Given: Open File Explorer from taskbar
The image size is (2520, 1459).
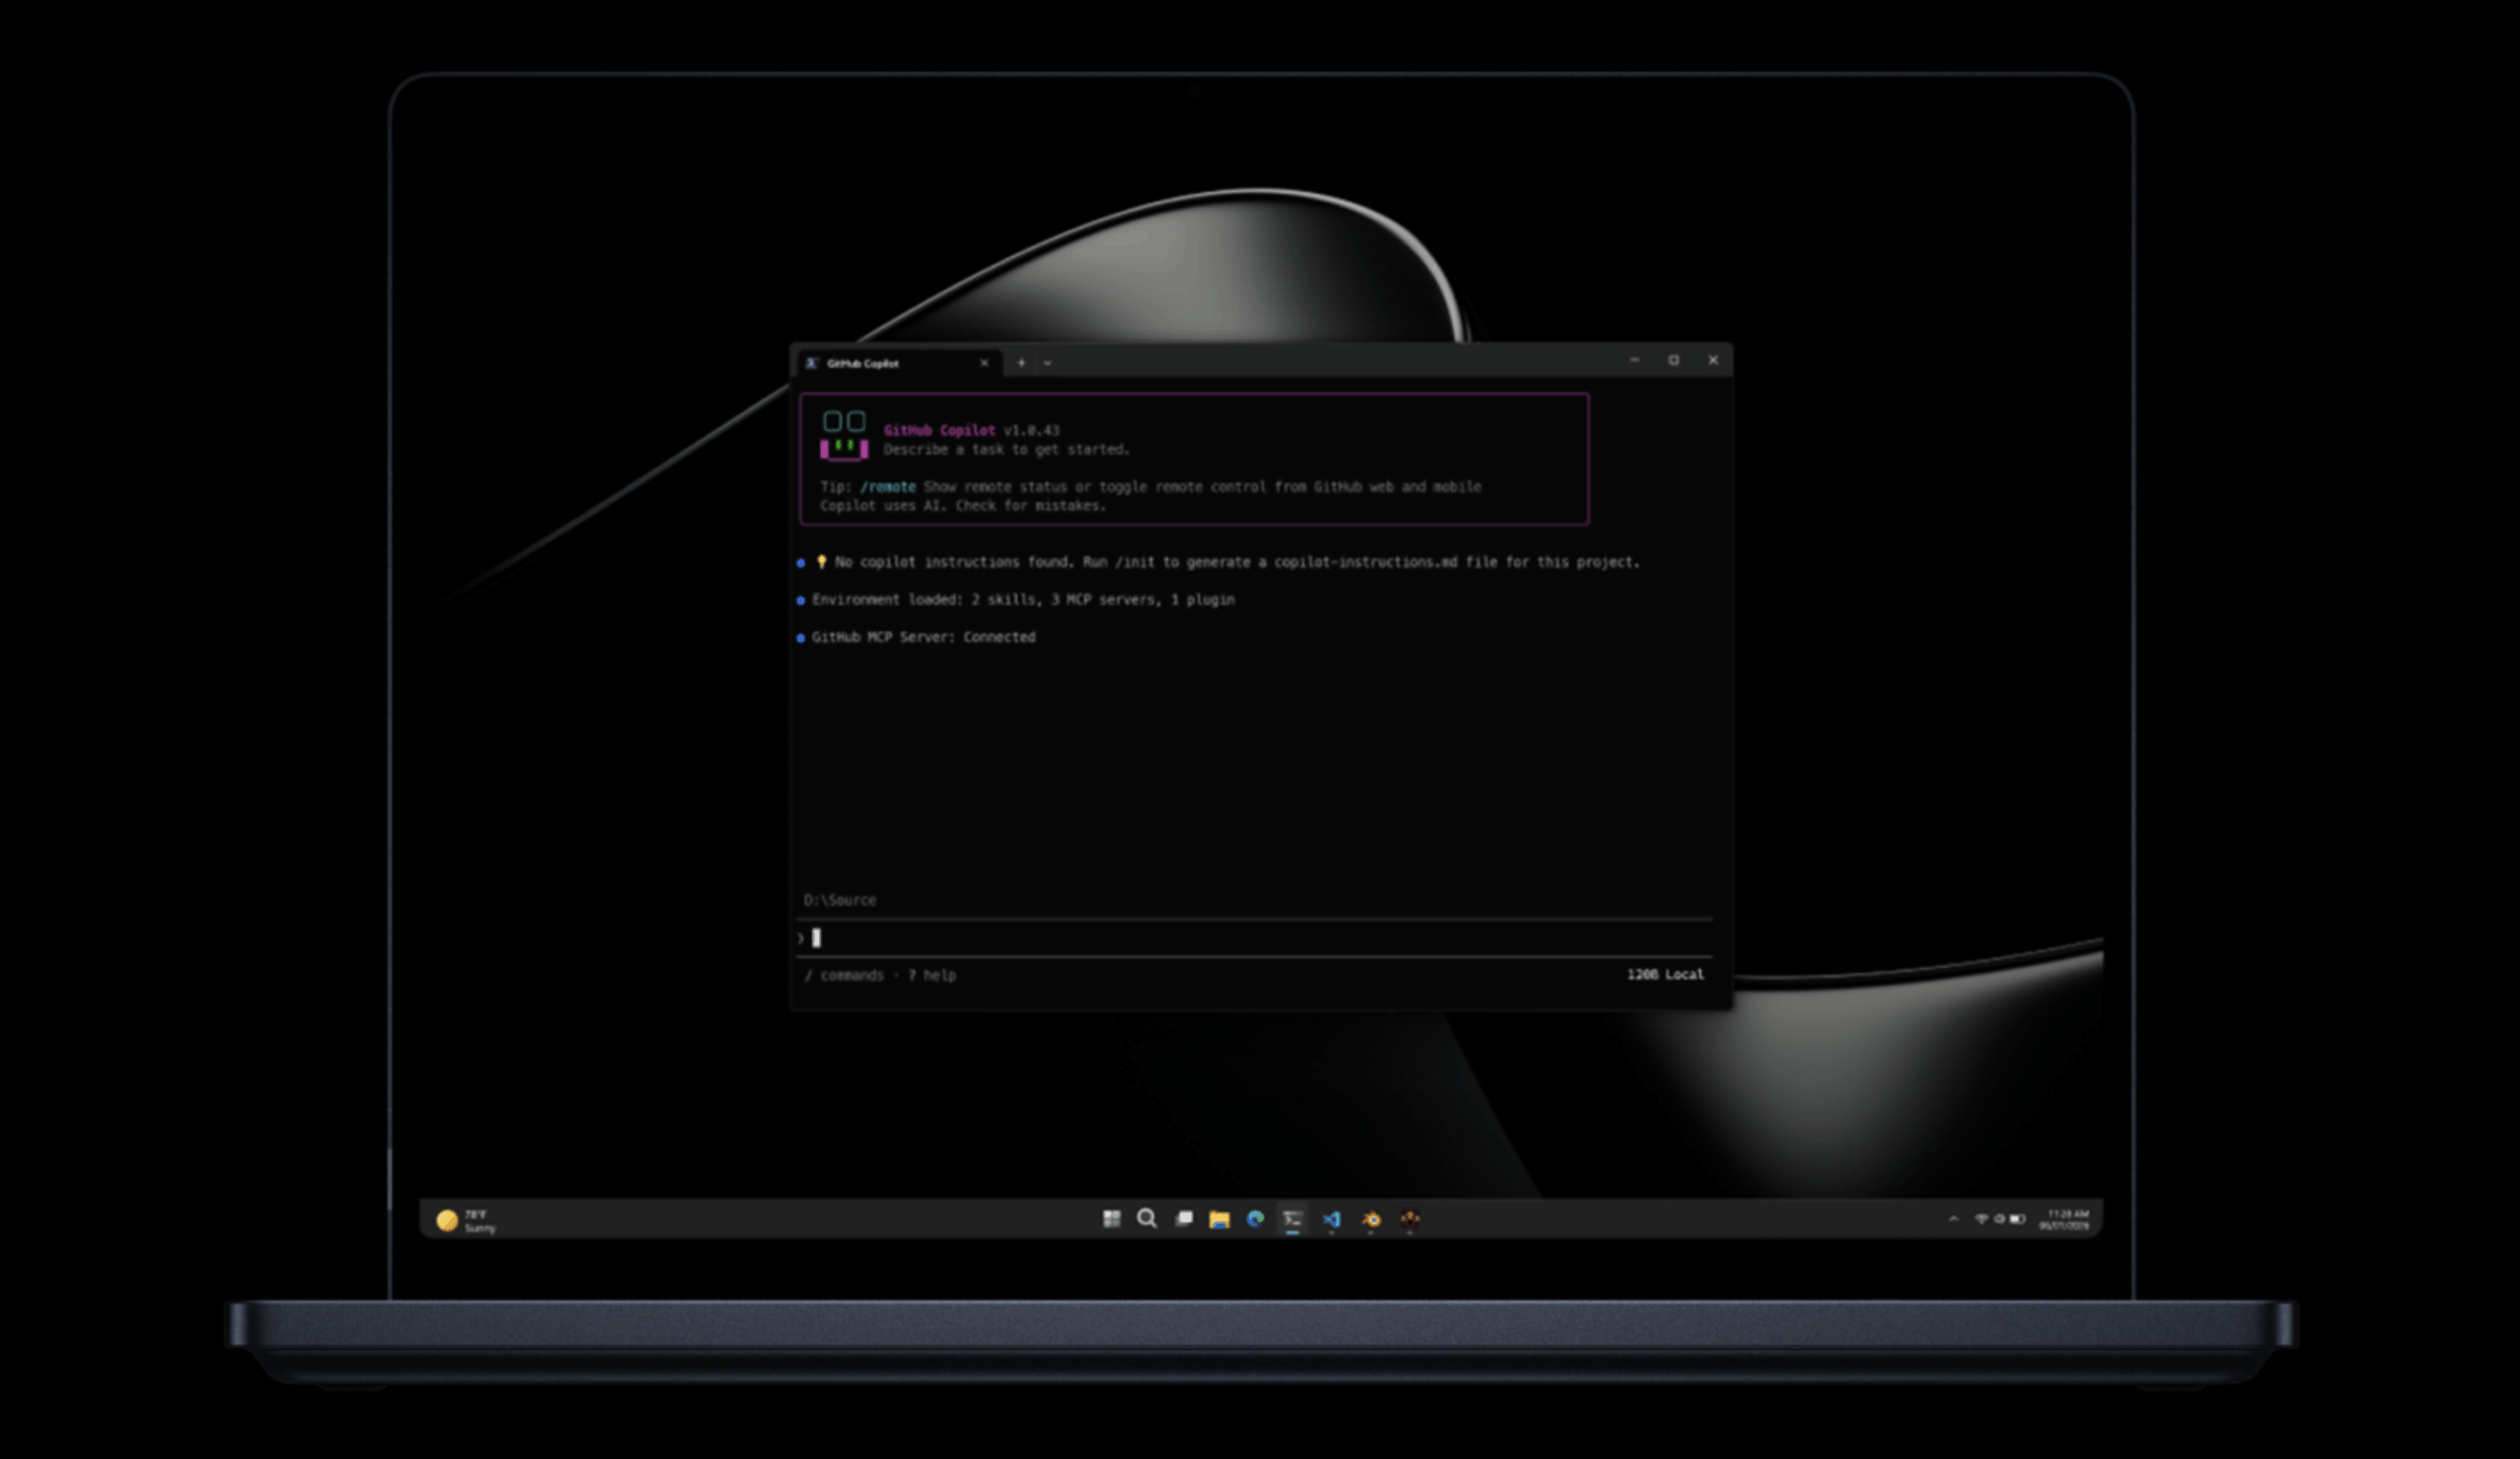Looking at the screenshot, I should pos(1219,1219).
